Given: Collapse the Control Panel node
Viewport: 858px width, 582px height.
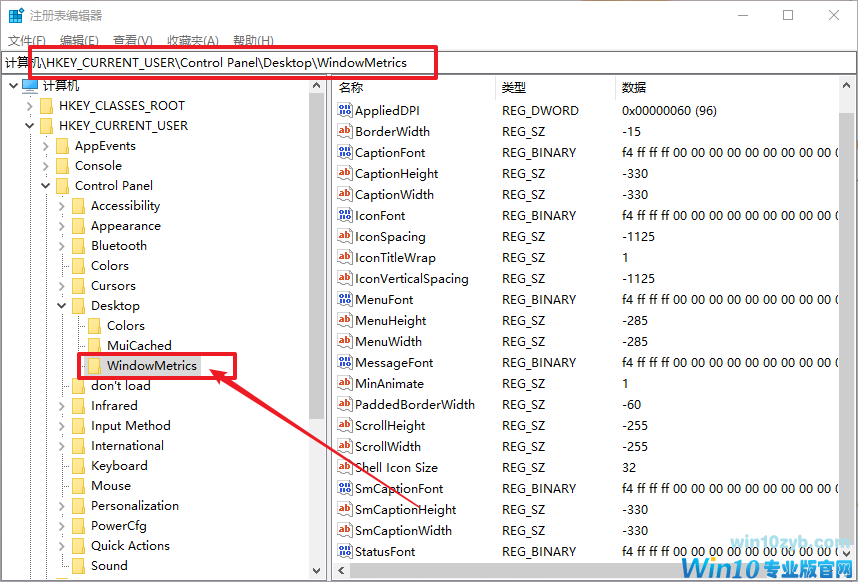Looking at the screenshot, I should (x=46, y=186).
